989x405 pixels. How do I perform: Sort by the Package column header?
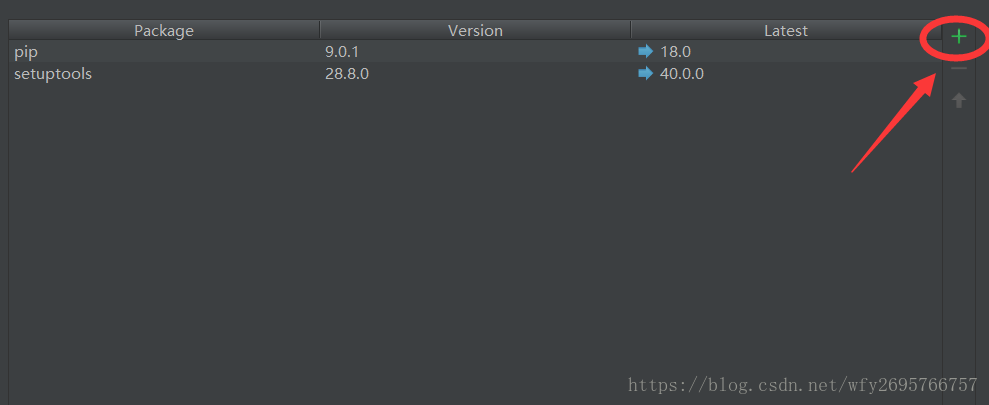pos(164,31)
